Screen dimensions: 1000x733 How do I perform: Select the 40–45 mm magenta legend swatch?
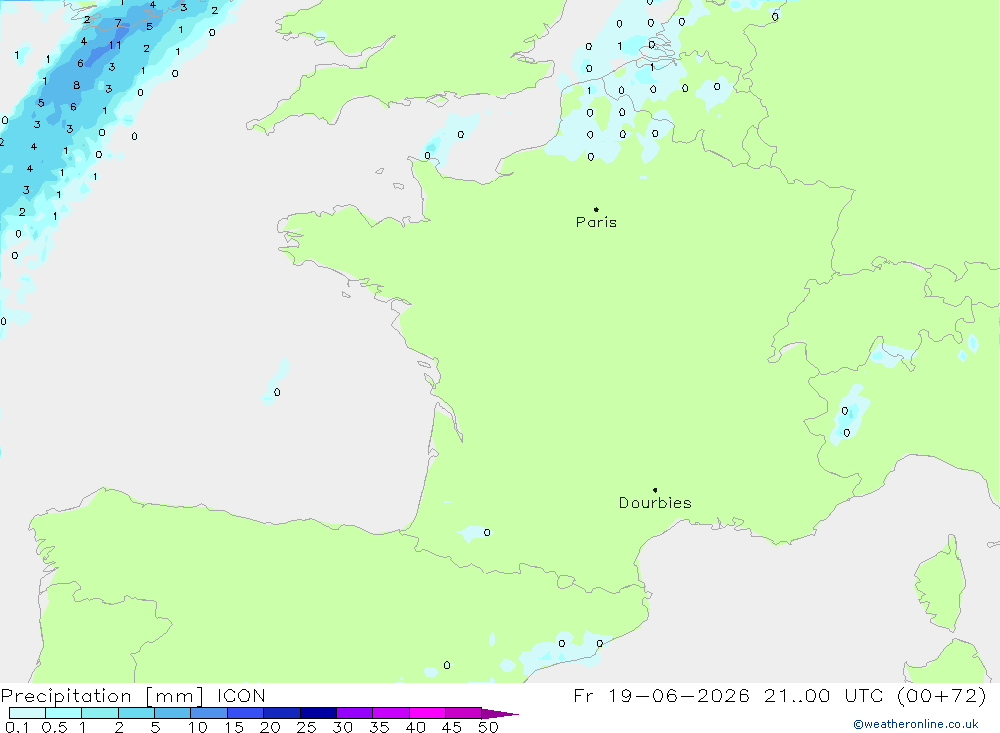coord(427,713)
